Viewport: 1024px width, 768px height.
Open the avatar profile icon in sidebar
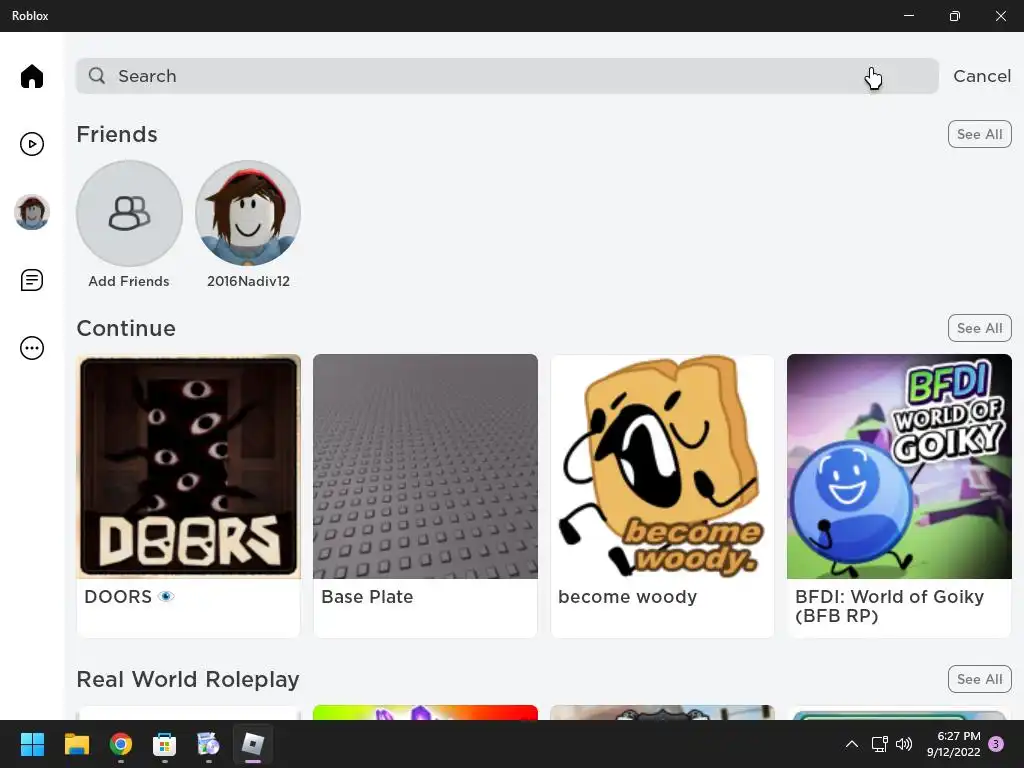click(31, 212)
